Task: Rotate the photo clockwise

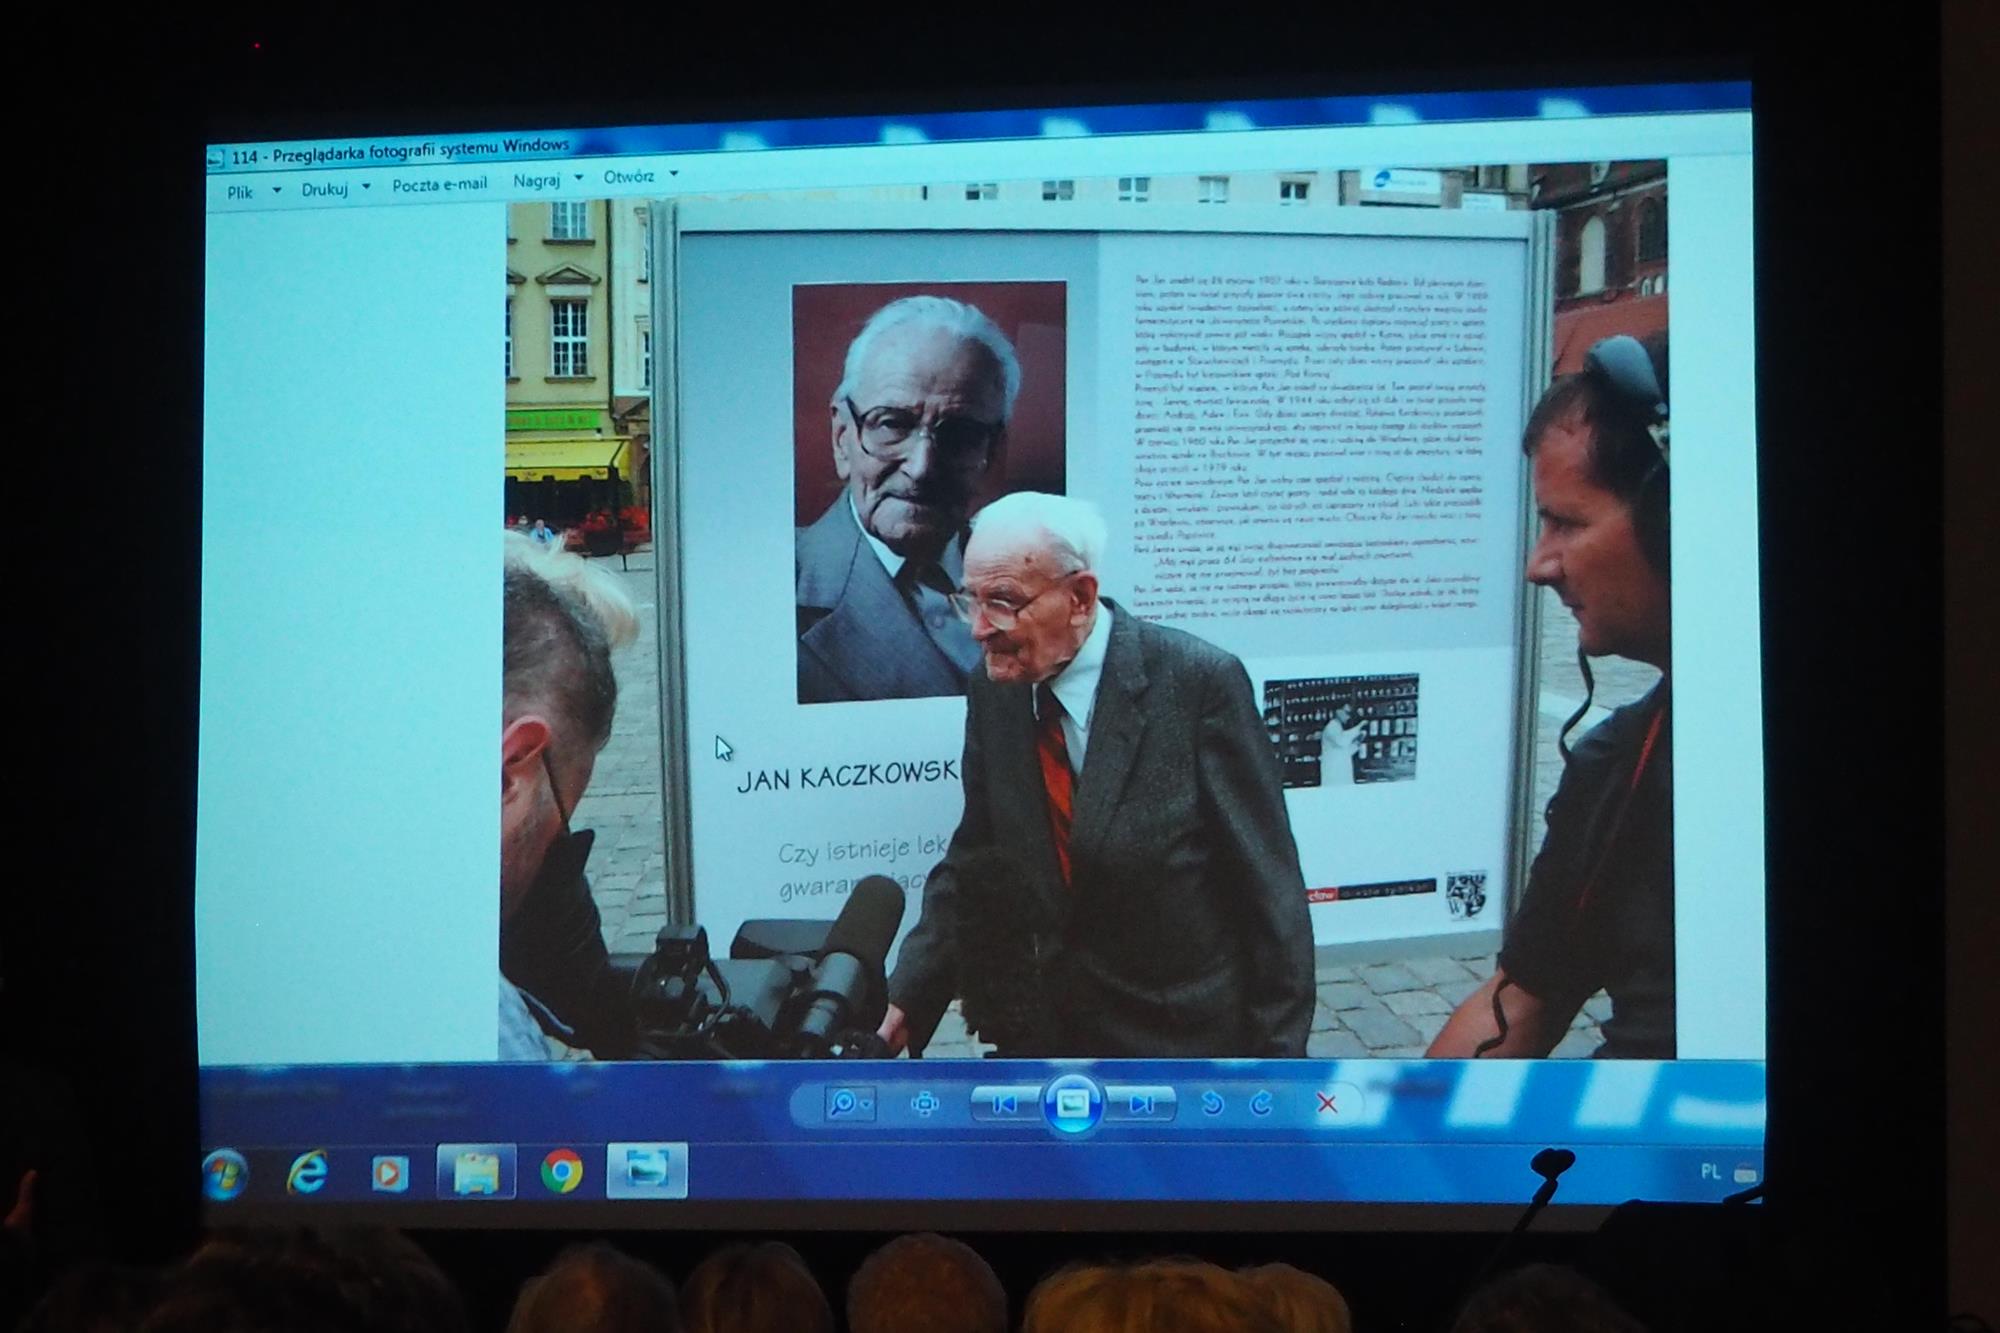Action: [1262, 1104]
